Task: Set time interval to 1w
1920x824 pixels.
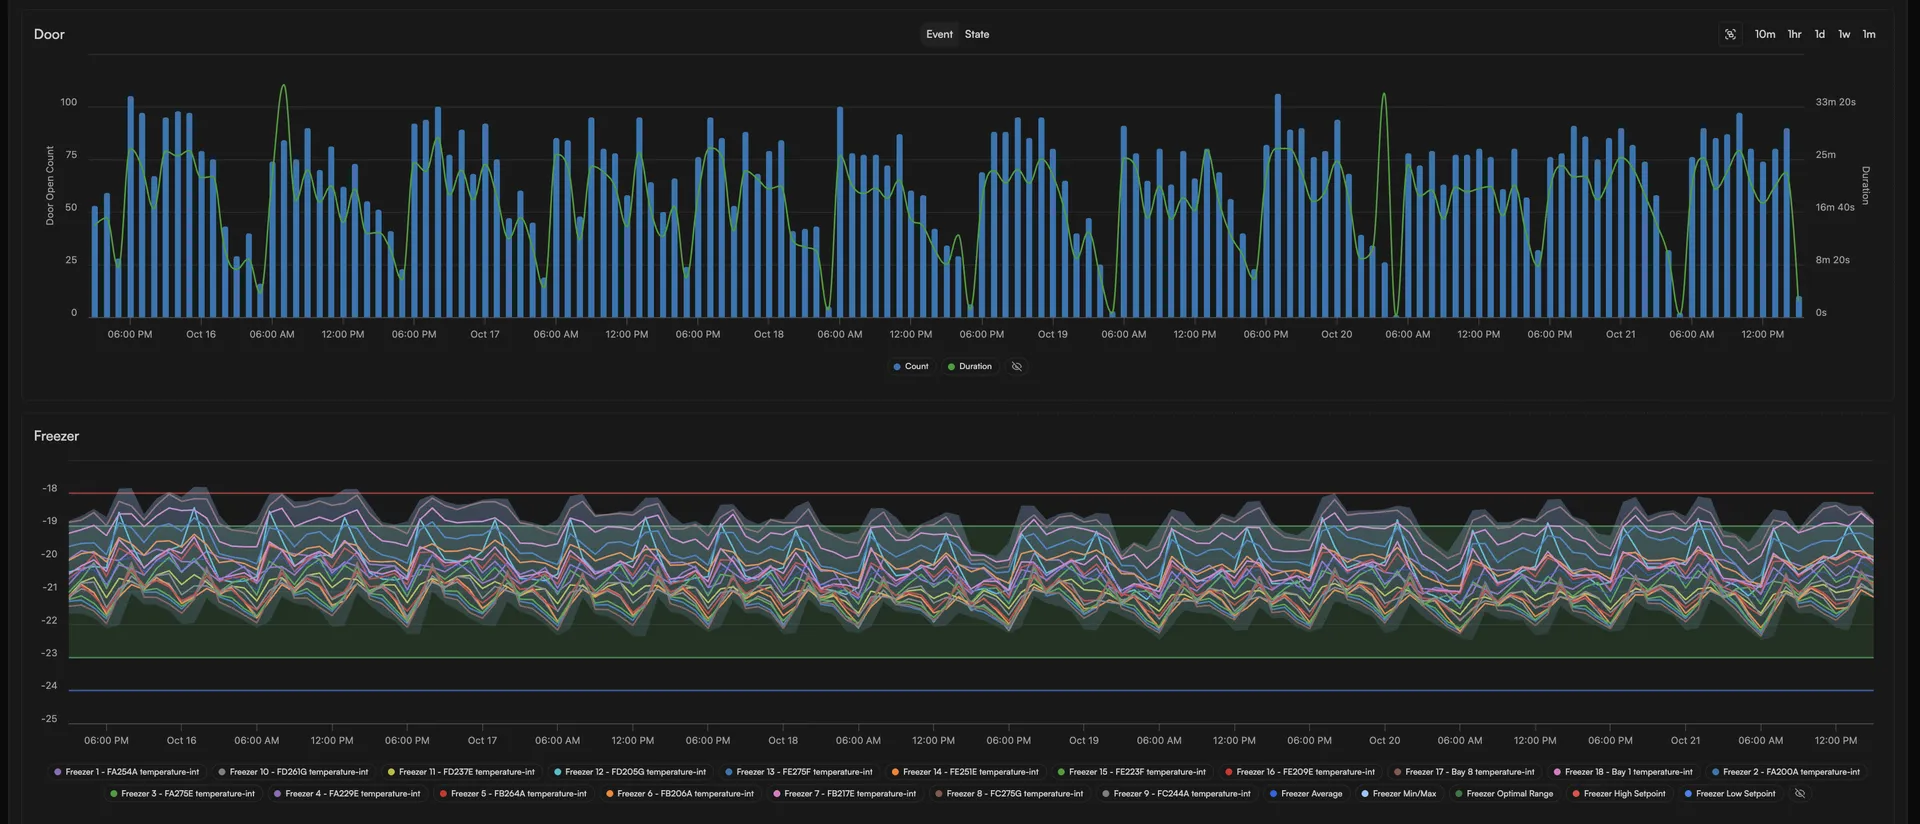Action: coord(1844,34)
